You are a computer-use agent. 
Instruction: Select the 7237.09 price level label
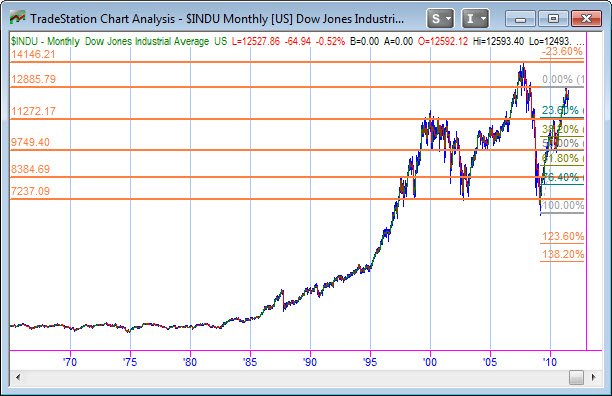30,191
